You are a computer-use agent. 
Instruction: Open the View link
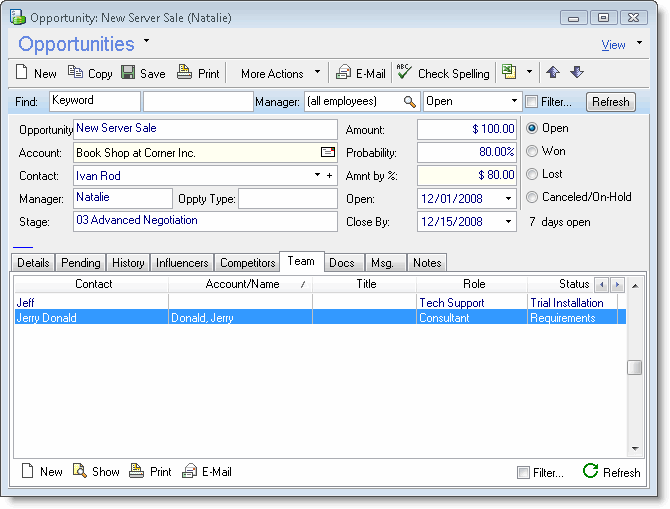click(613, 45)
